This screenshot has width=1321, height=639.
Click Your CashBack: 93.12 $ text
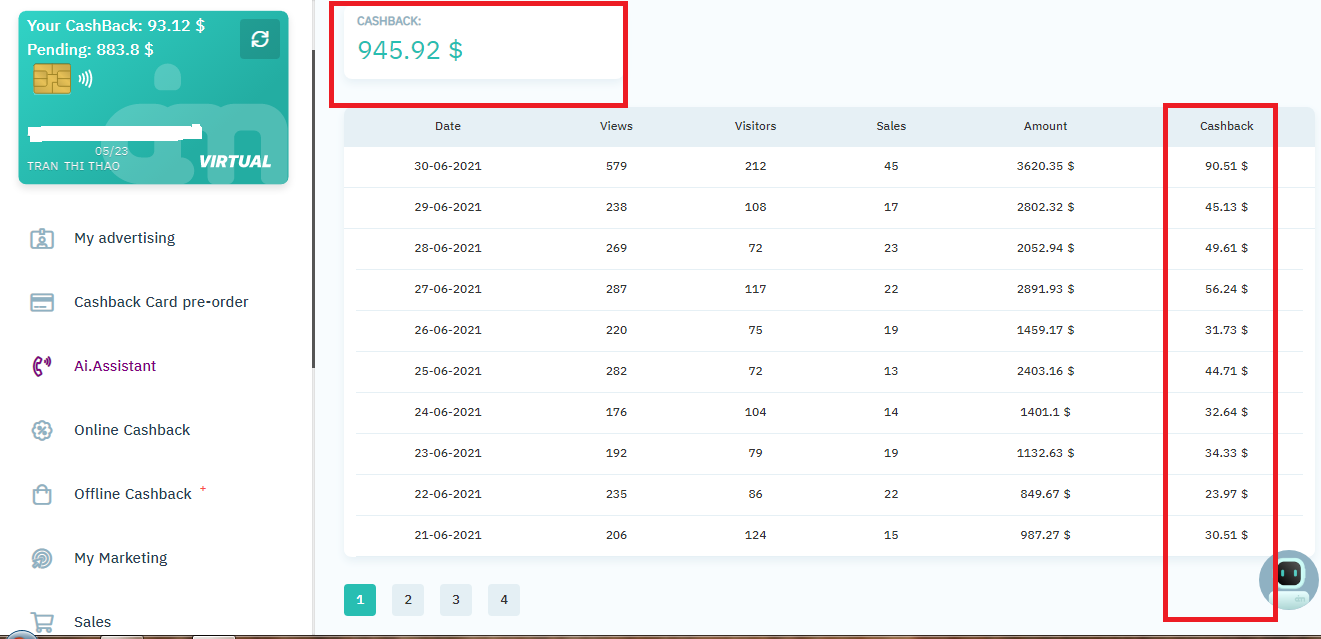tap(116, 26)
